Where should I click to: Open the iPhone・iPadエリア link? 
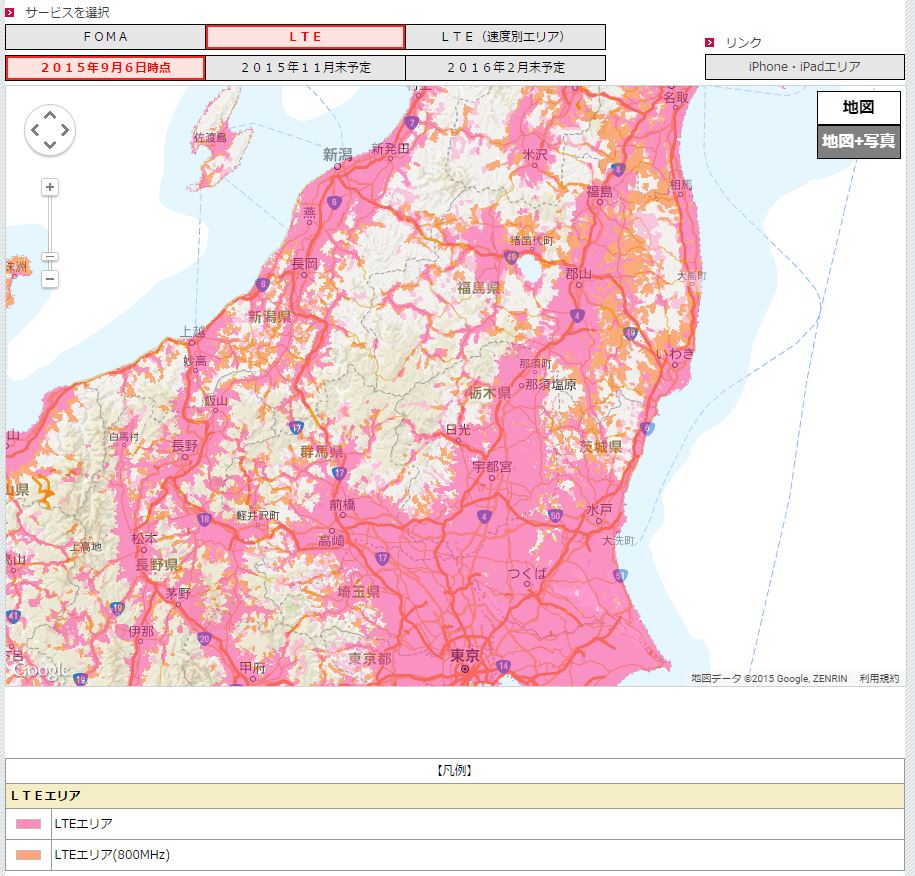[805, 67]
